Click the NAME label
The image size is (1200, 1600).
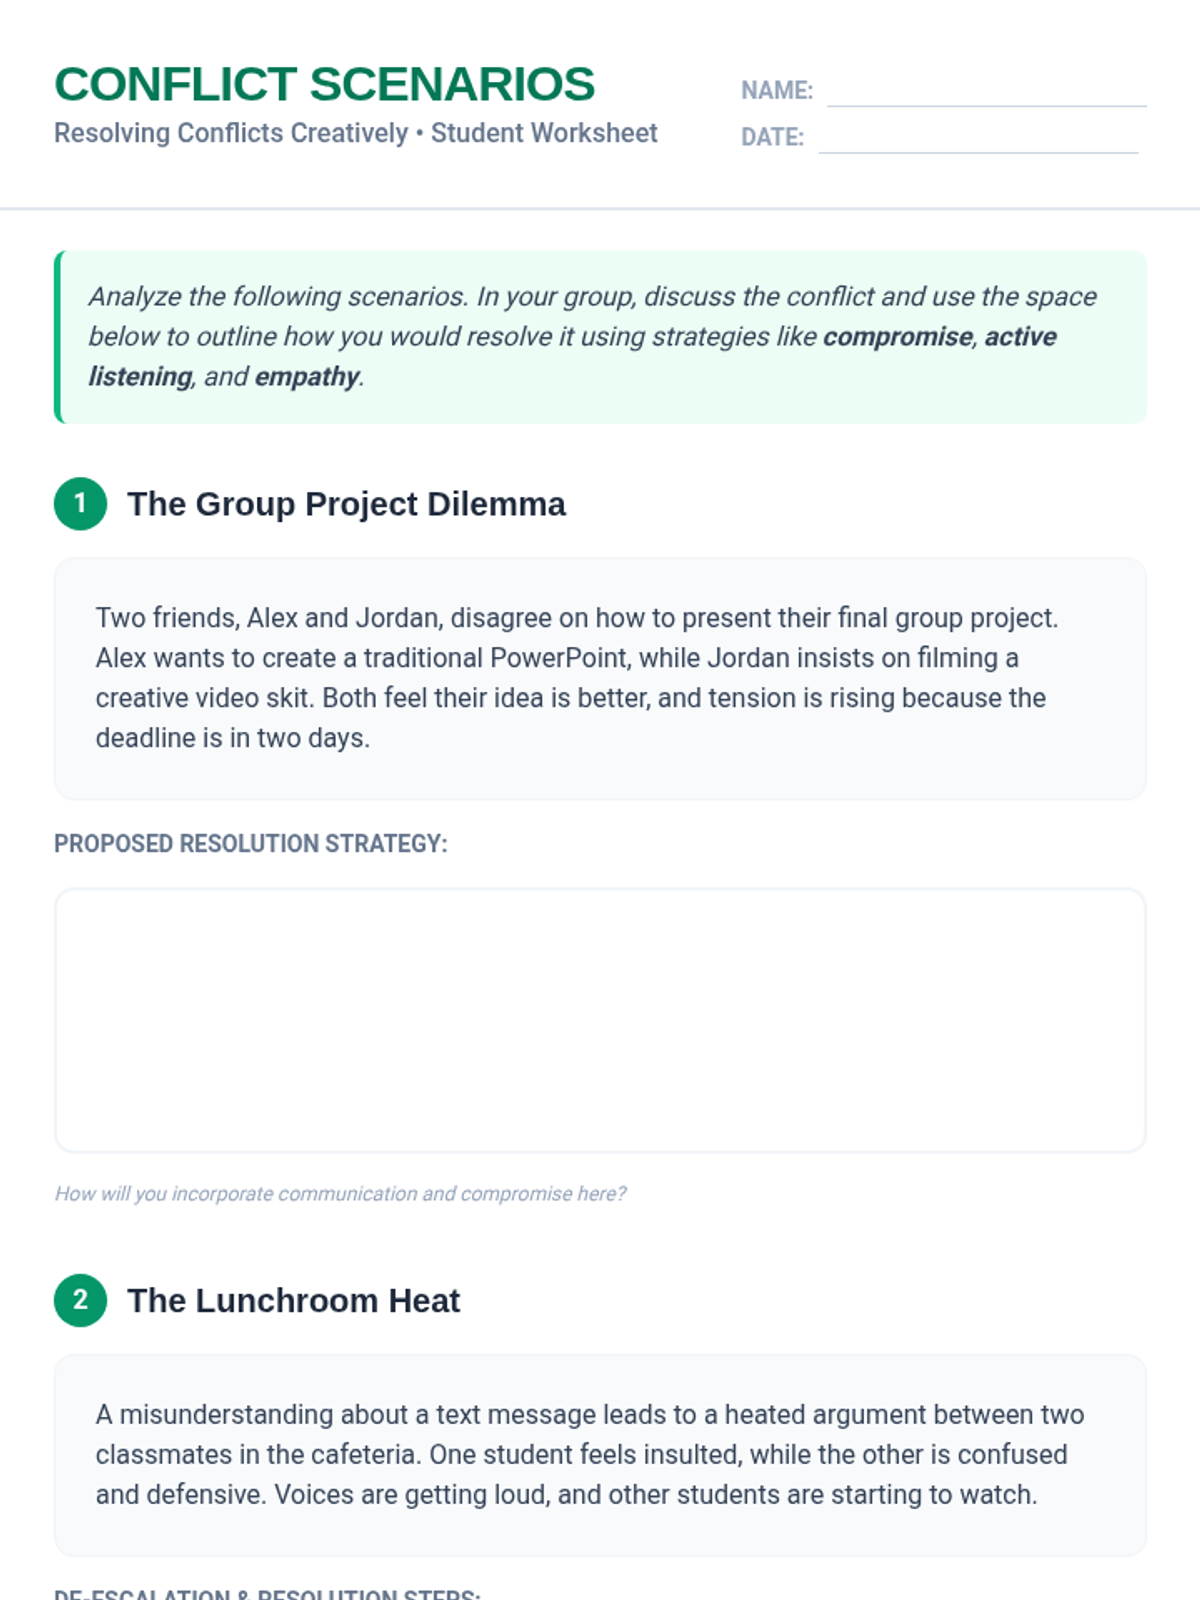pos(776,91)
